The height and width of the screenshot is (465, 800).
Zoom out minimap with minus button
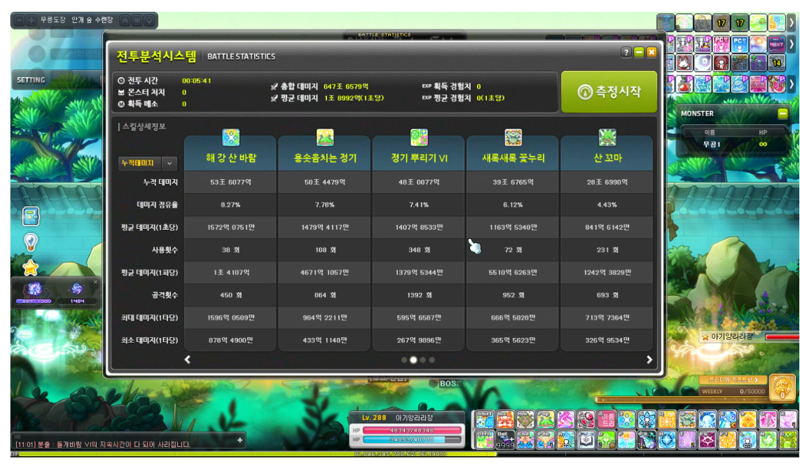point(19,20)
